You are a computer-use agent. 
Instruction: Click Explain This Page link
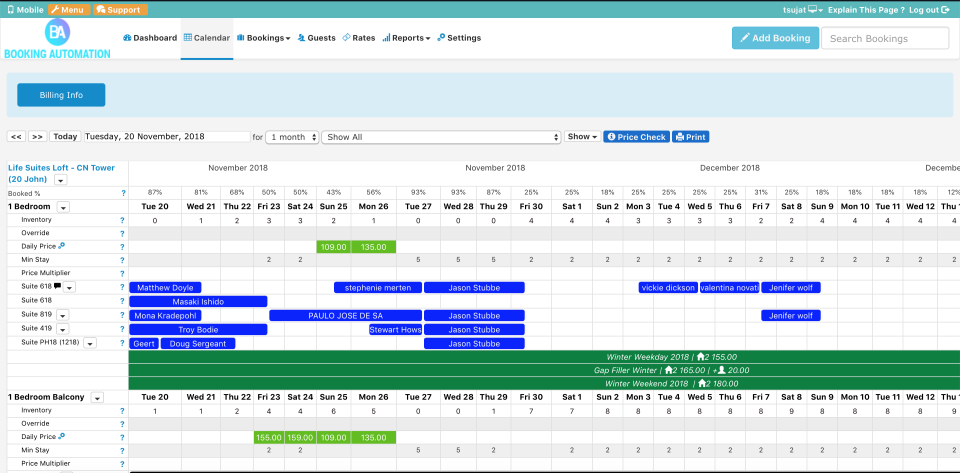click(x=866, y=10)
